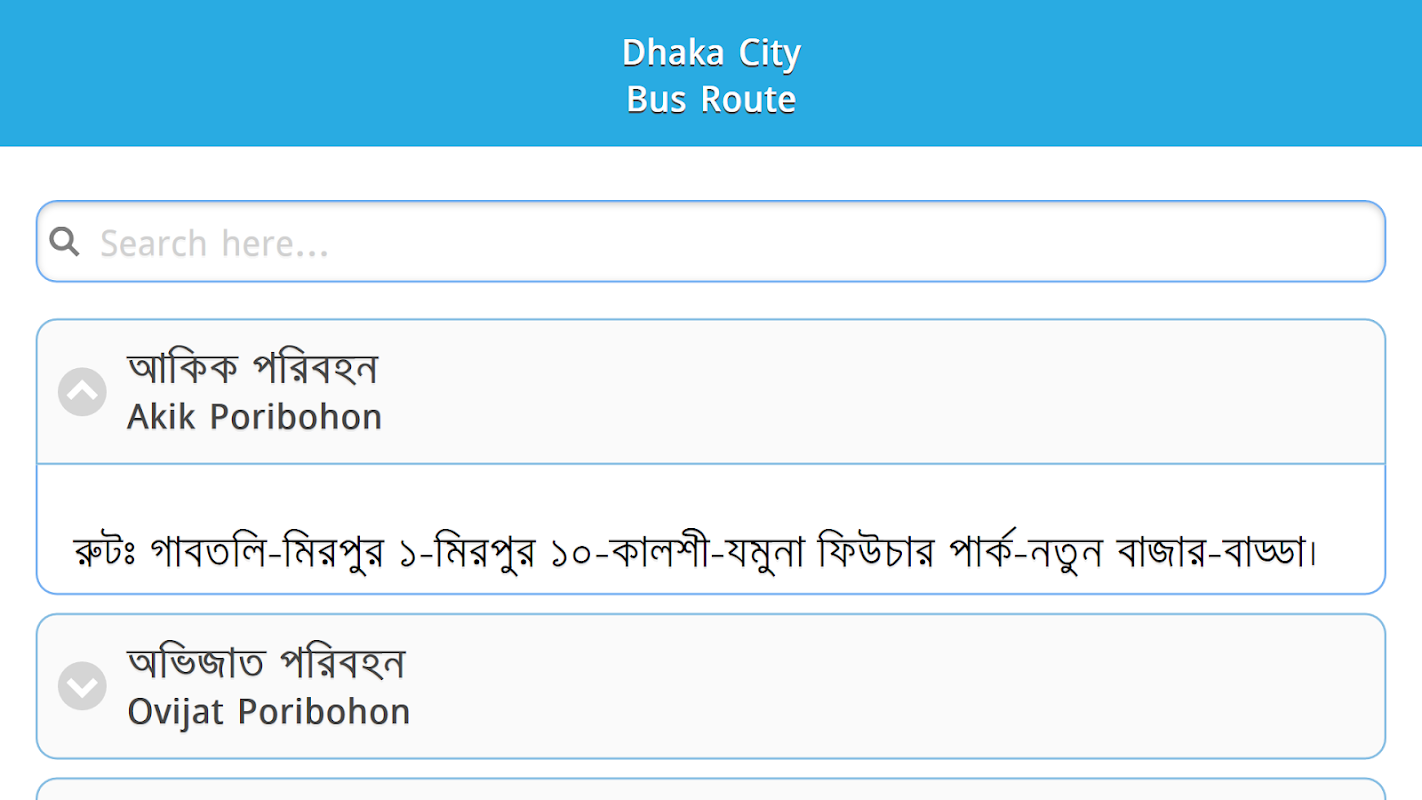Click empty space in the Akik Poribohon header row
Viewport: 1422px width, 800px height.
click(900, 391)
